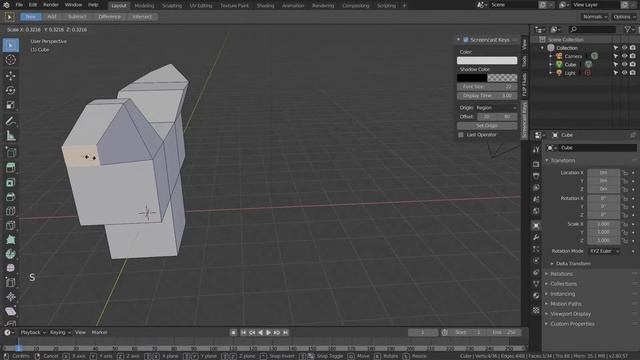Open the Shadow Color swatch
This screenshot has width=640, height=360.
[487, 78]
